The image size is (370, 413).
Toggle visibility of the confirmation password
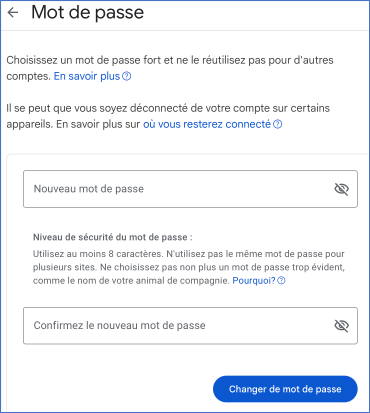(341, 326)
